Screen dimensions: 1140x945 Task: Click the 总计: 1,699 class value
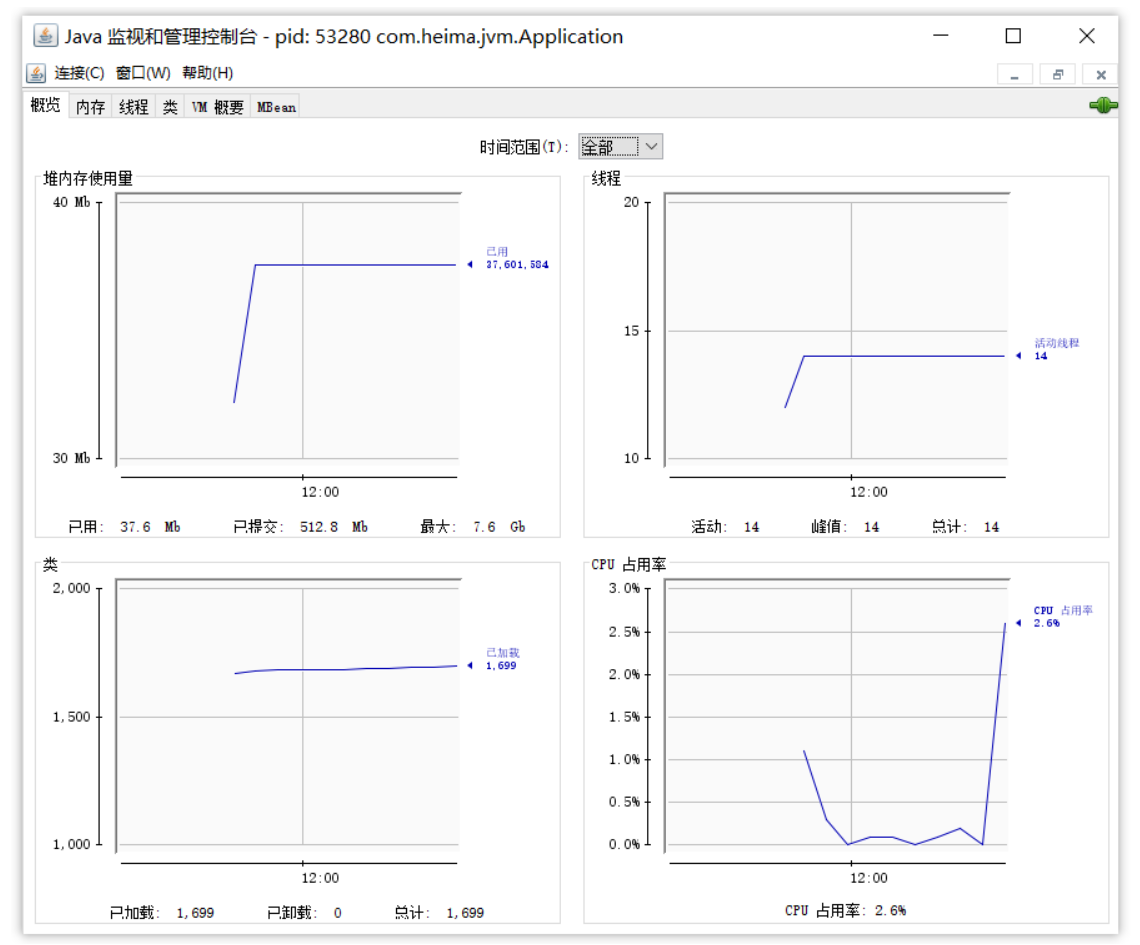point(439,913)
